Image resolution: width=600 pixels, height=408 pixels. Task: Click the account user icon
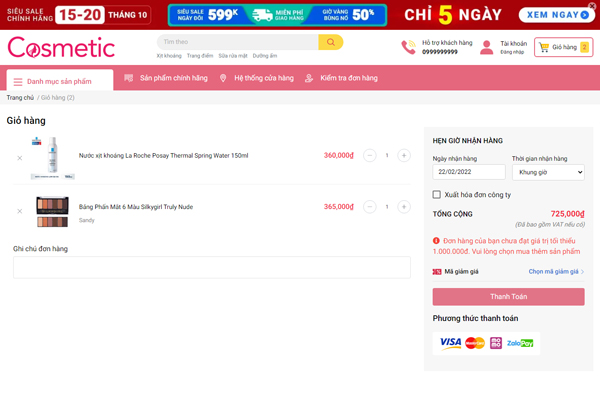(x=486, y=47)
